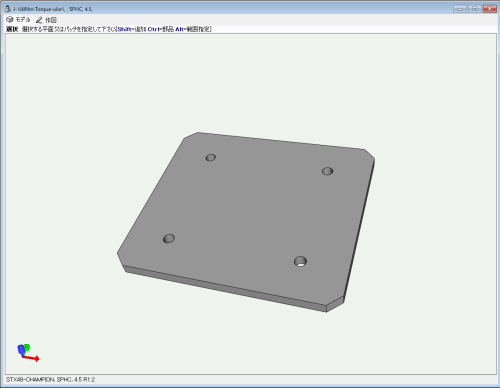Open the 作図 tab
This screenshot has height=388, width=500.
click(x=46, y=20)
